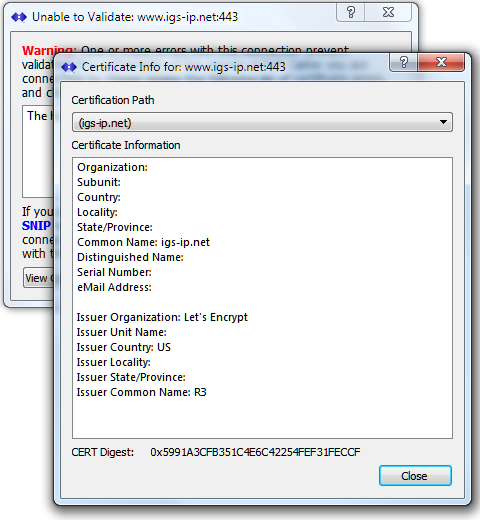
Task: Click the Issuer Organization Let's Encrypt line
Action: 162,317
